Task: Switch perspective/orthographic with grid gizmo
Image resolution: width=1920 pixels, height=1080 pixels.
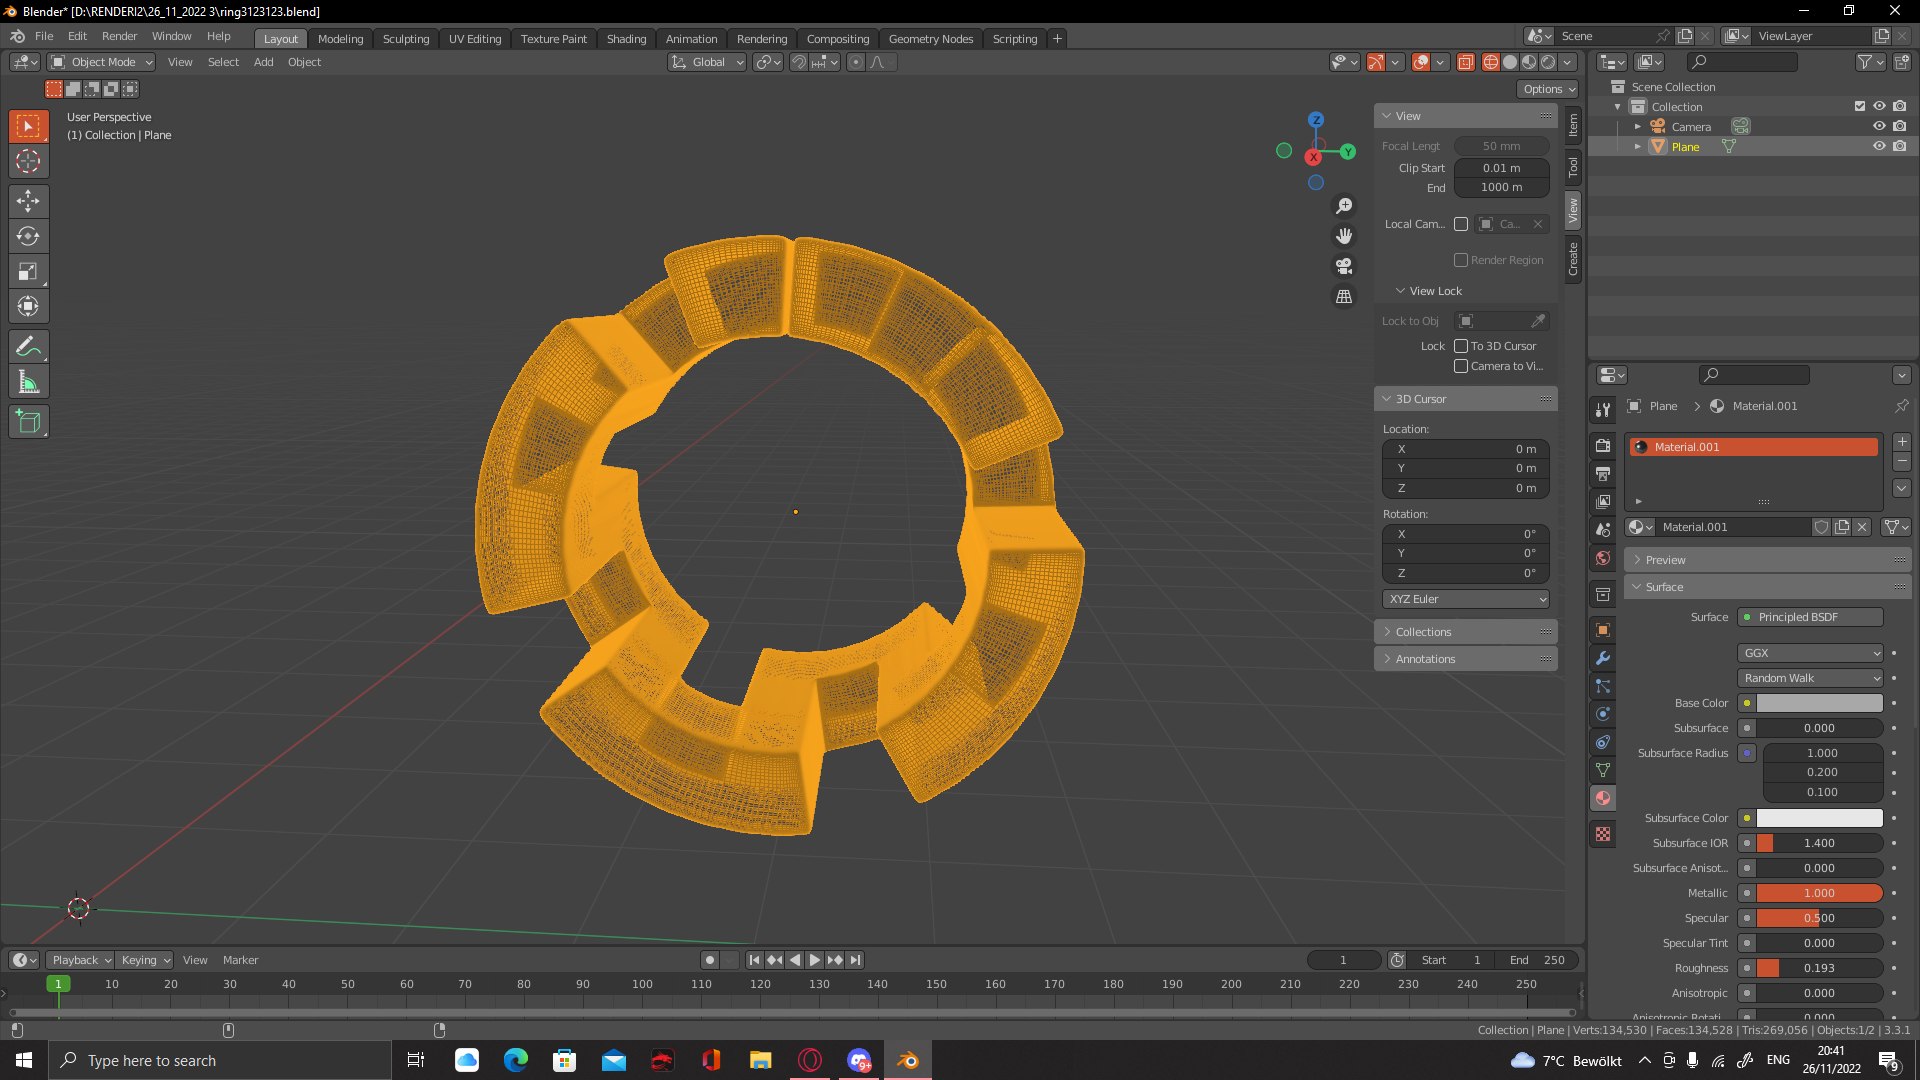Action: [1344, 297]
